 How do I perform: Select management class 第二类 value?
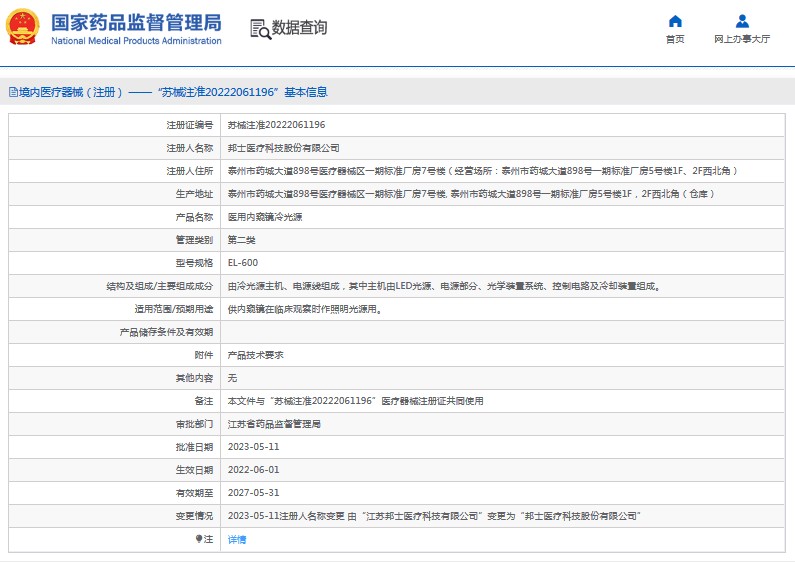tap(241, 240)
